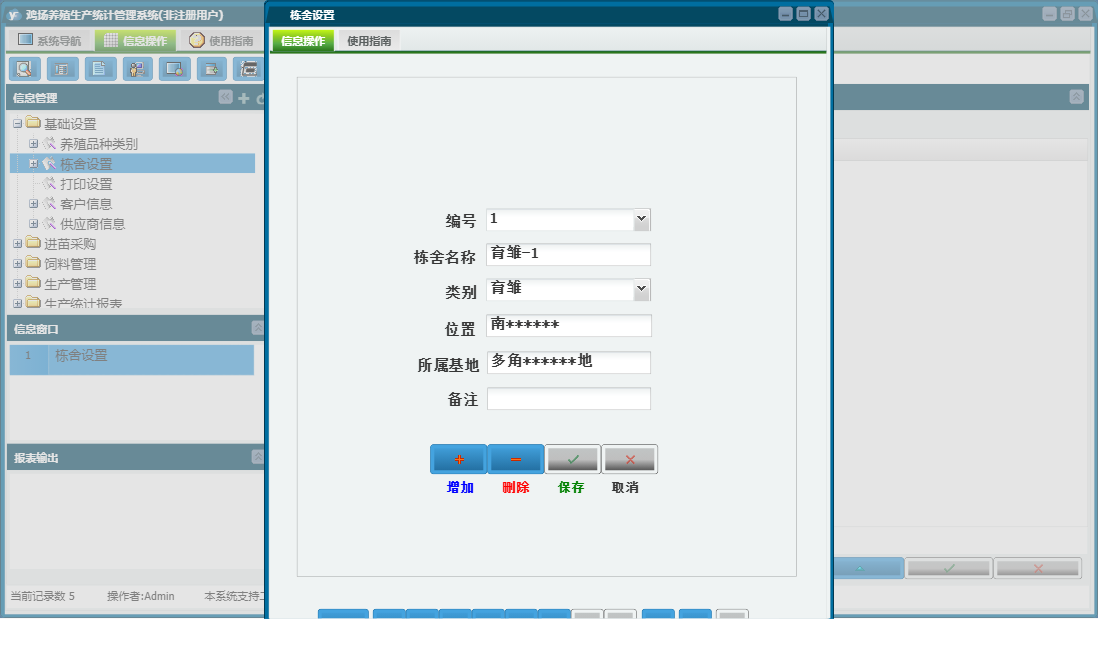
Task: Click the blue minus 删除 button
Action: point(516,460)
